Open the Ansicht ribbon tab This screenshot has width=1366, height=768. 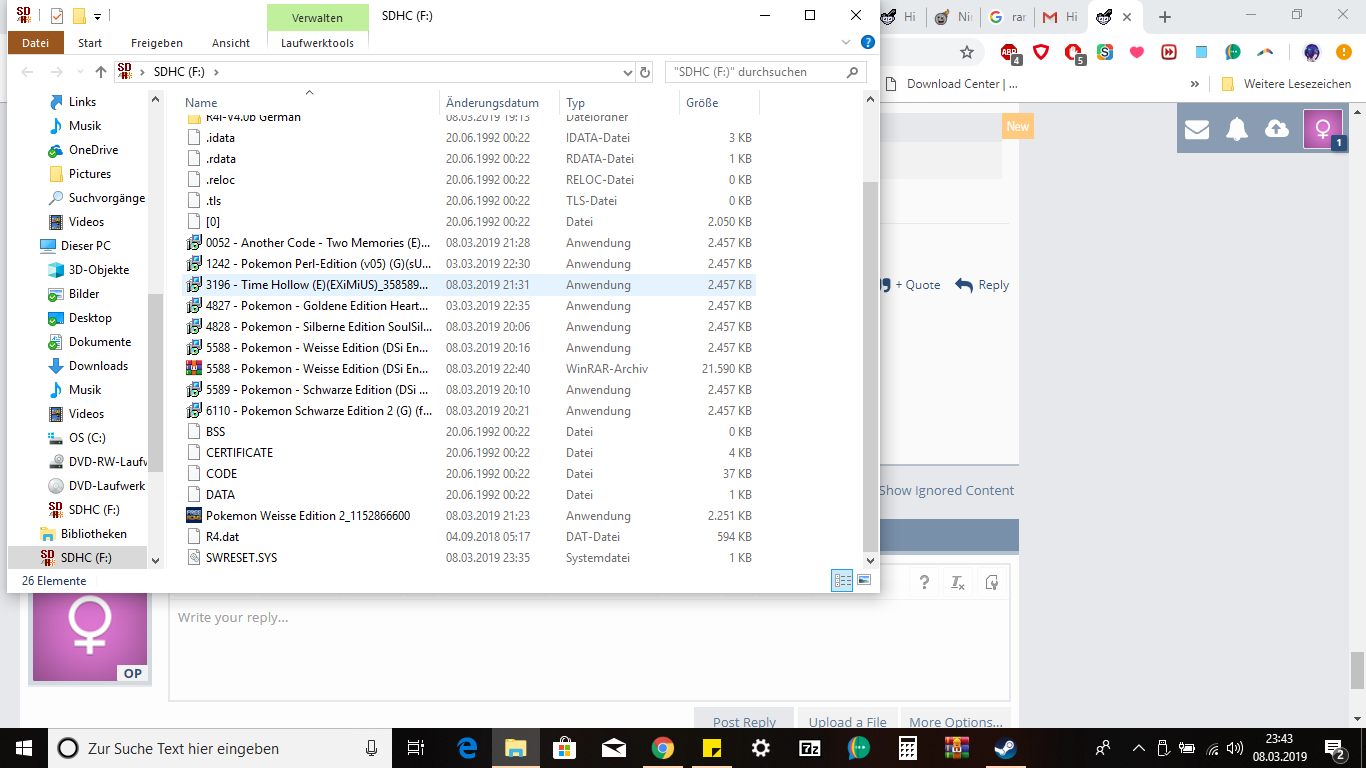[231, 43]
